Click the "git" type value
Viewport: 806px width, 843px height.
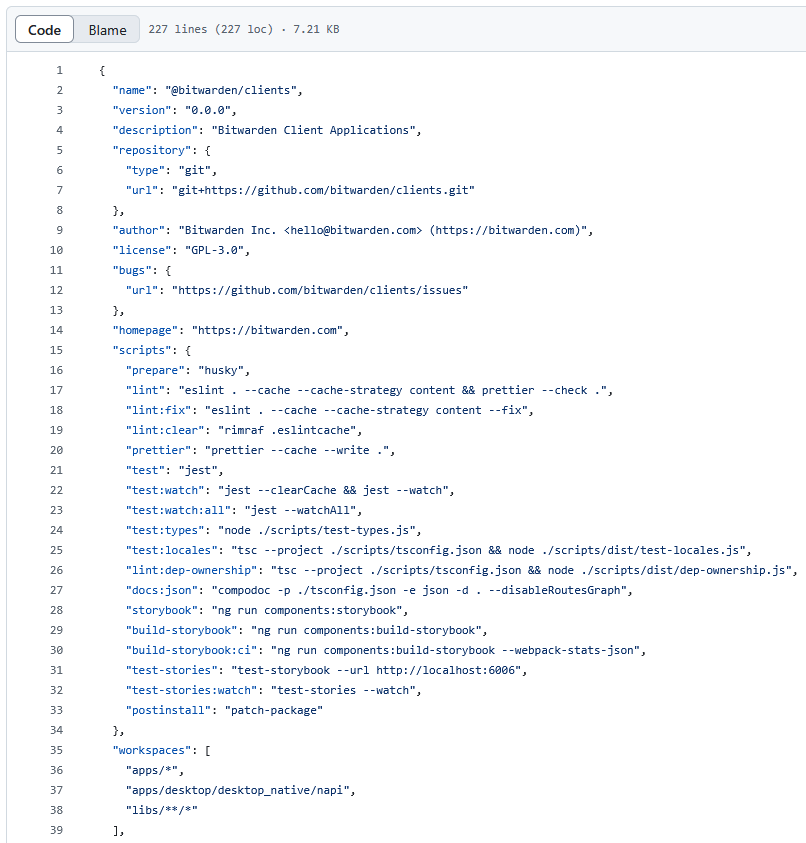195,170
